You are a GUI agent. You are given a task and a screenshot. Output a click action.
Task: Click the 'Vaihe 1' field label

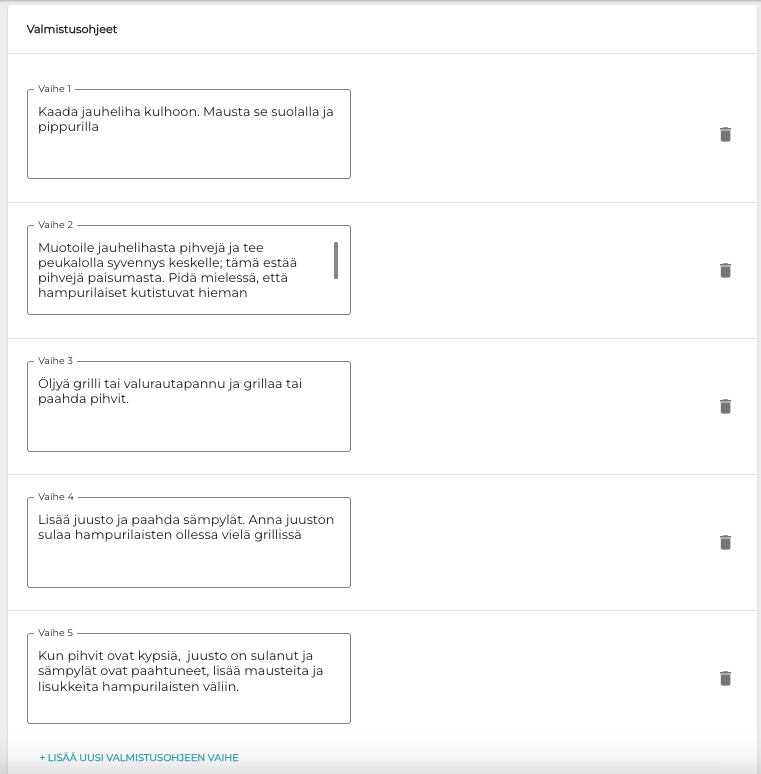coord(55,89)
